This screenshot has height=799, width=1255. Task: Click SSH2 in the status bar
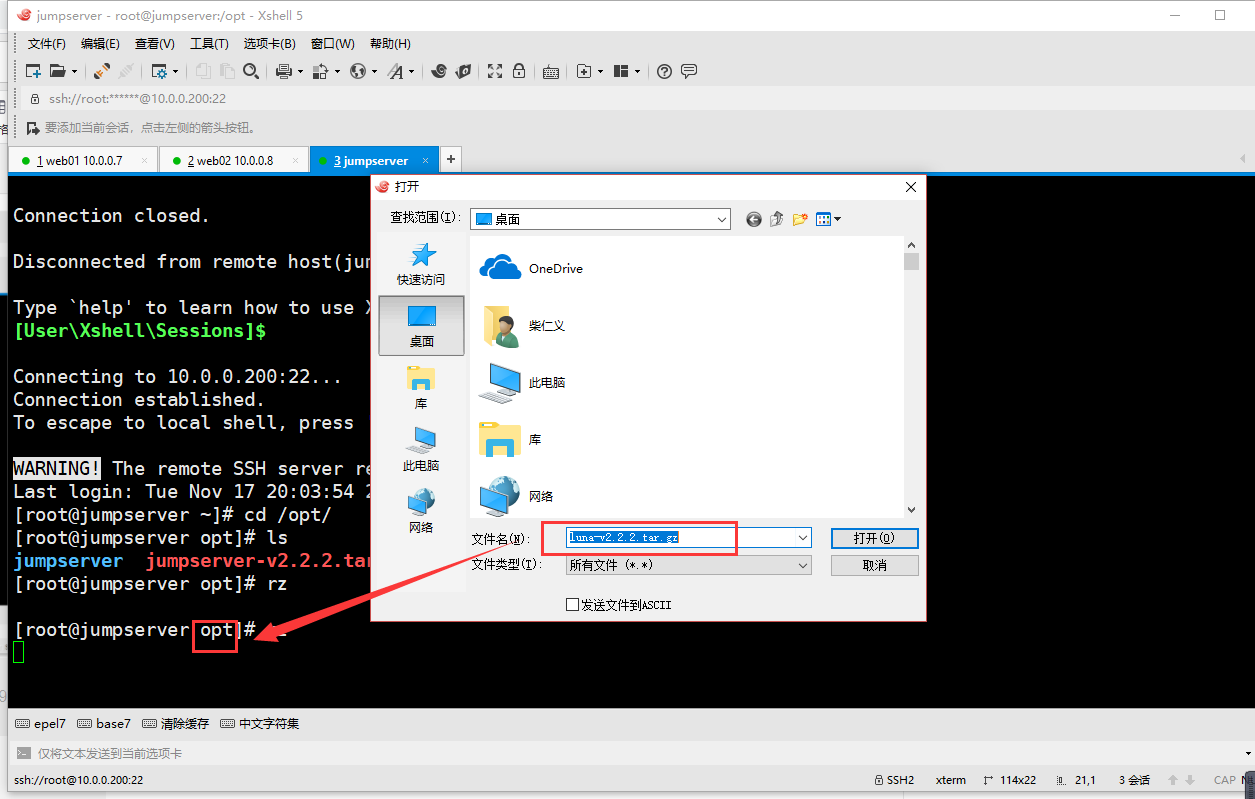point(894,780)
